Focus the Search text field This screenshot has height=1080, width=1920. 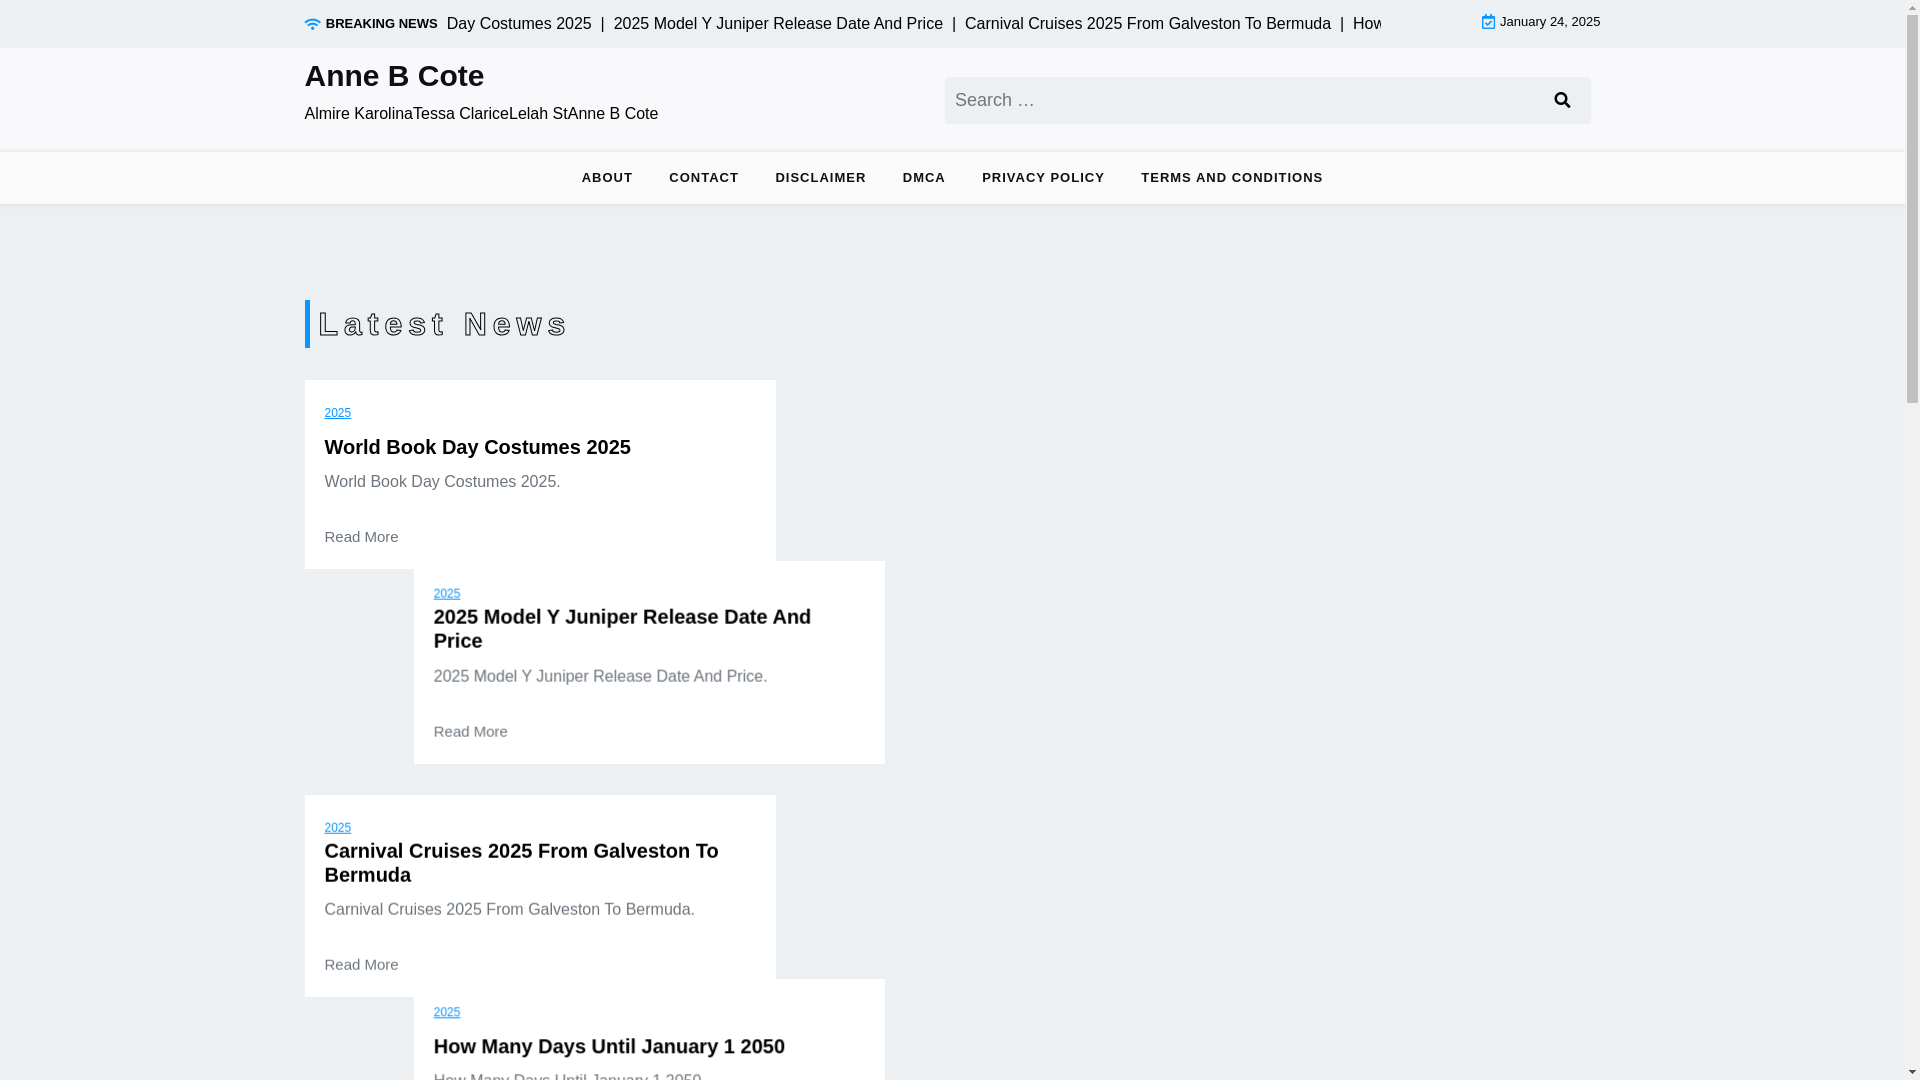click(1240, 100)
